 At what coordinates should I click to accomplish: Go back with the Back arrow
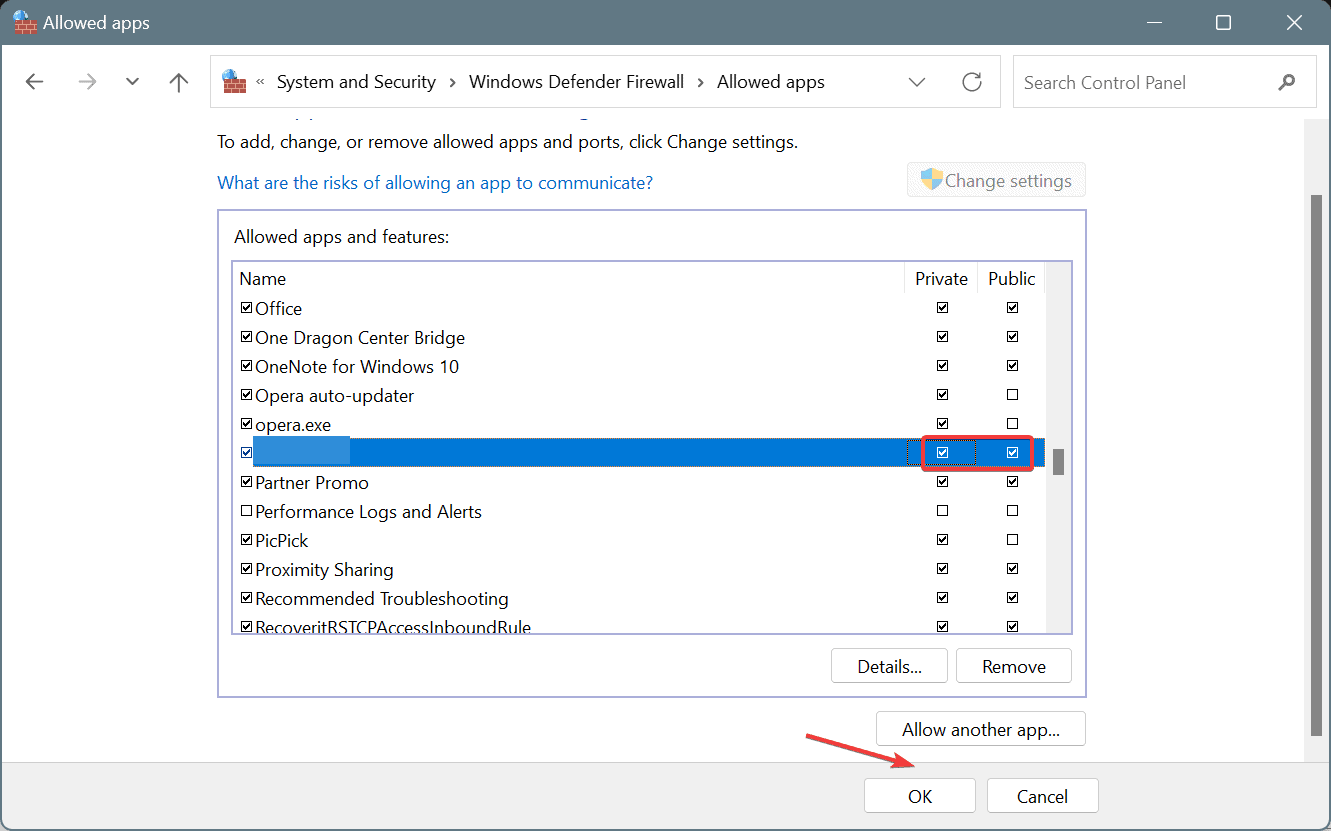tap(35, 82)
